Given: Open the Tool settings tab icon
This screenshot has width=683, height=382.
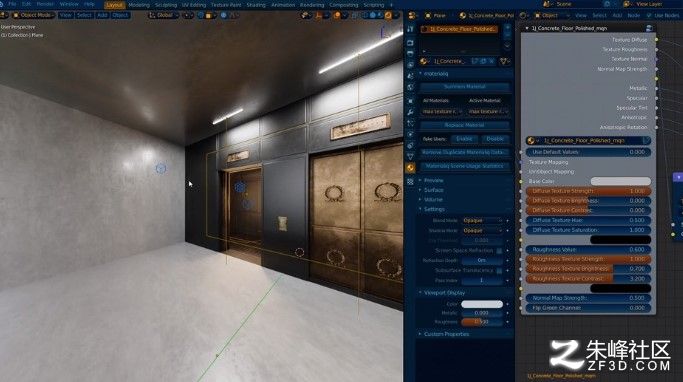Looking at the screenshot, I should point(410,29).
